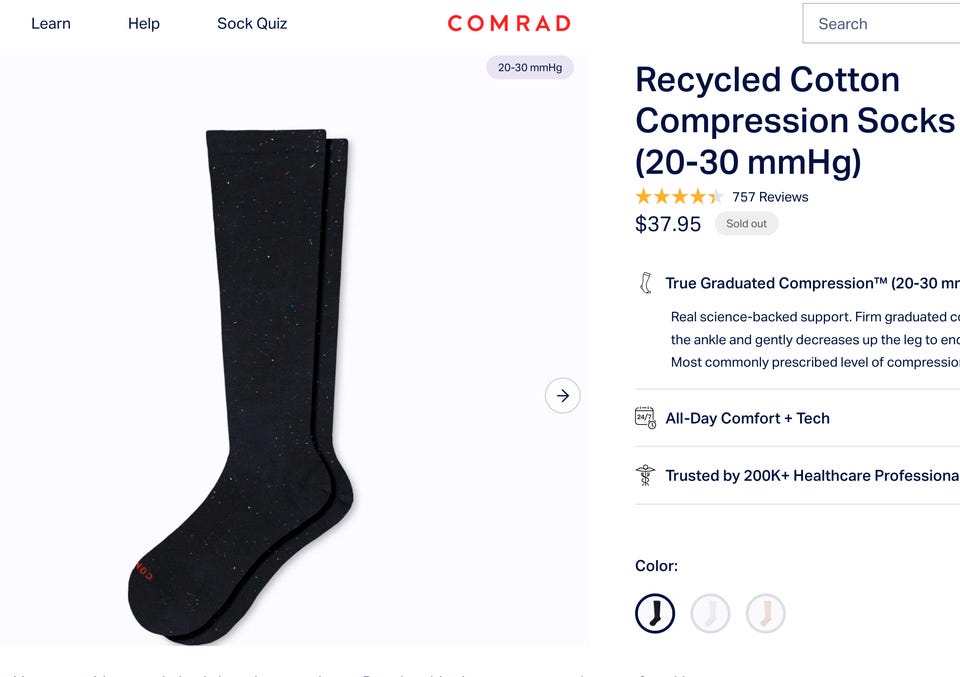Open the Help menu item

tap(144, 24)
